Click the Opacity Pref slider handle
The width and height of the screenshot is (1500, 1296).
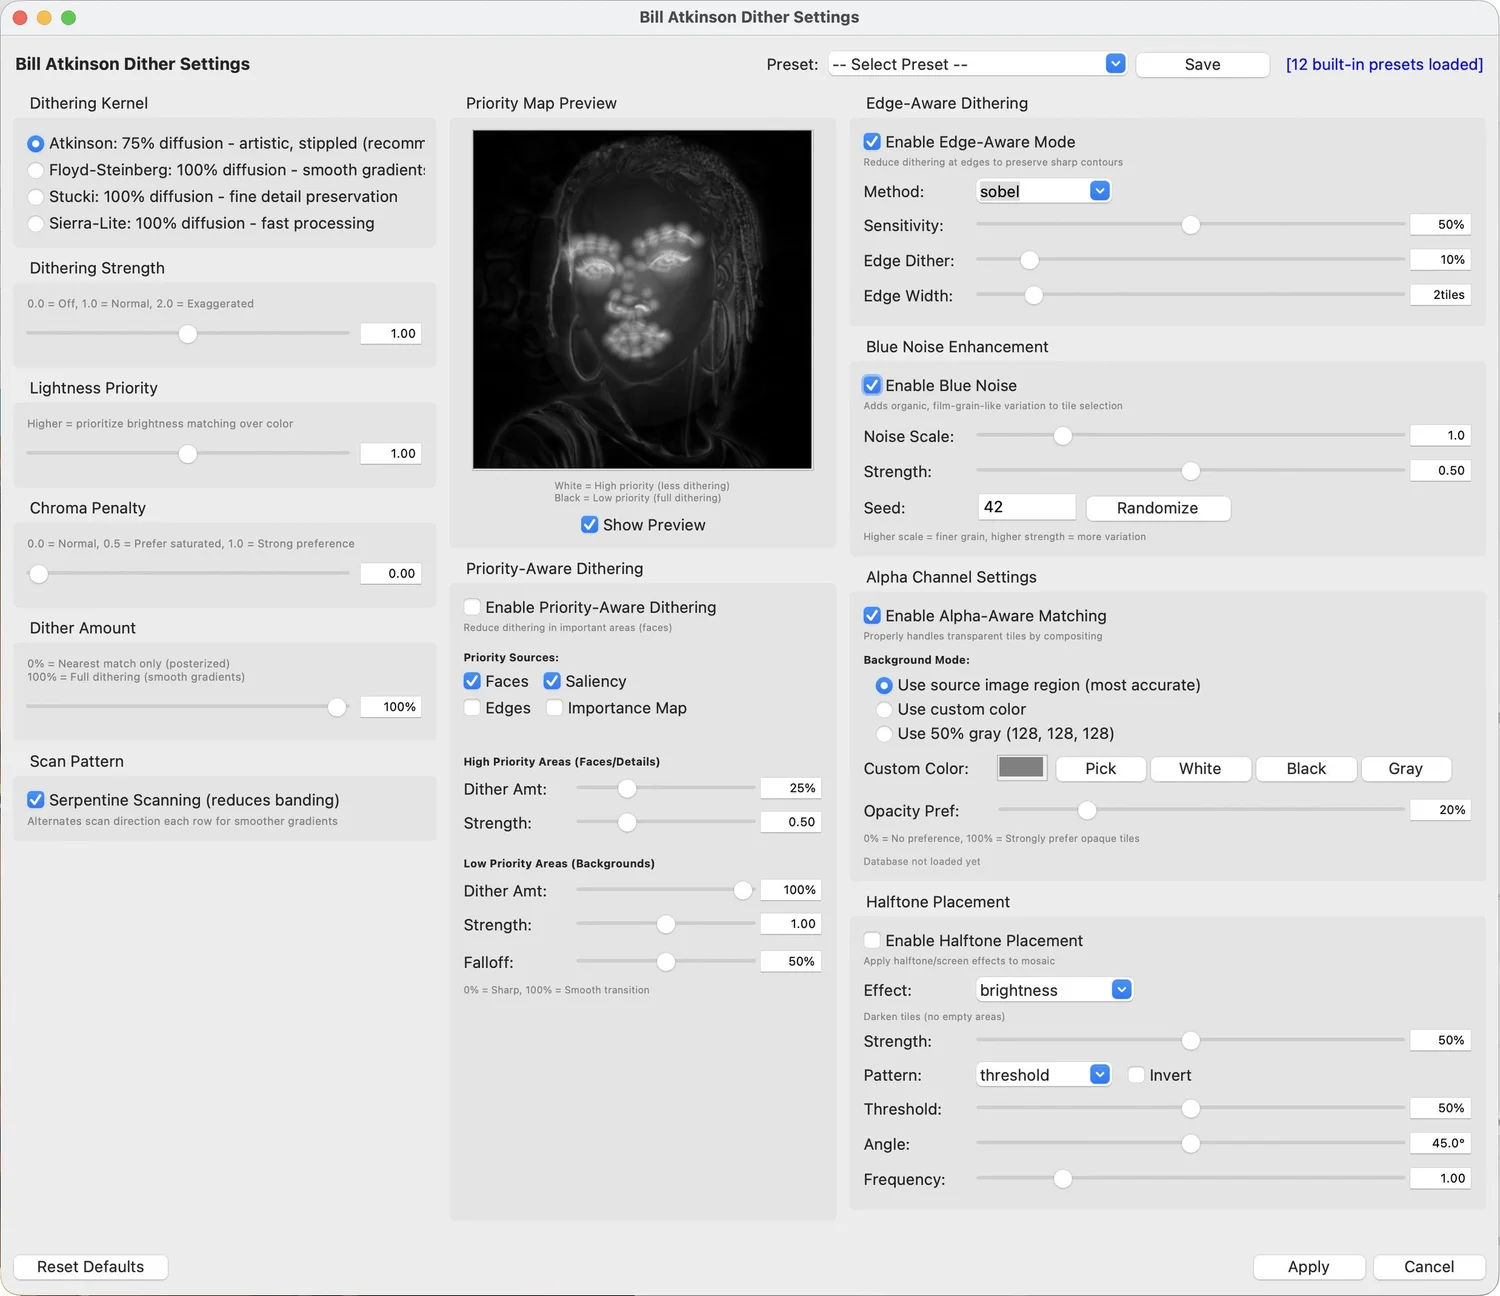point(1087,810)
